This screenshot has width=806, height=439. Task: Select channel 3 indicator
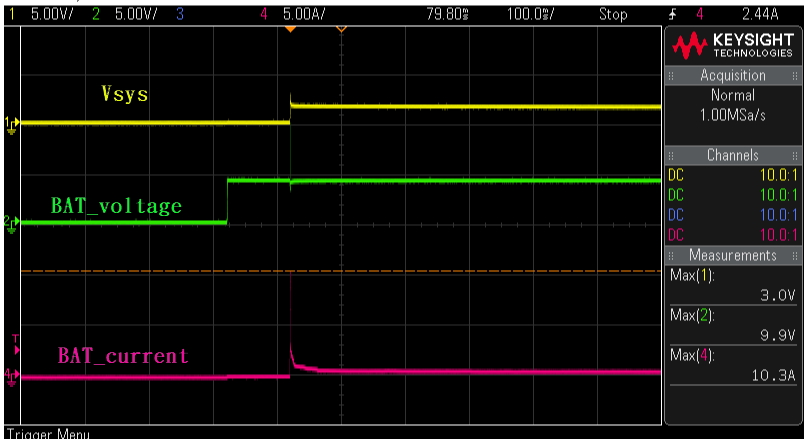pyautogui.click(x=179, y=14)
